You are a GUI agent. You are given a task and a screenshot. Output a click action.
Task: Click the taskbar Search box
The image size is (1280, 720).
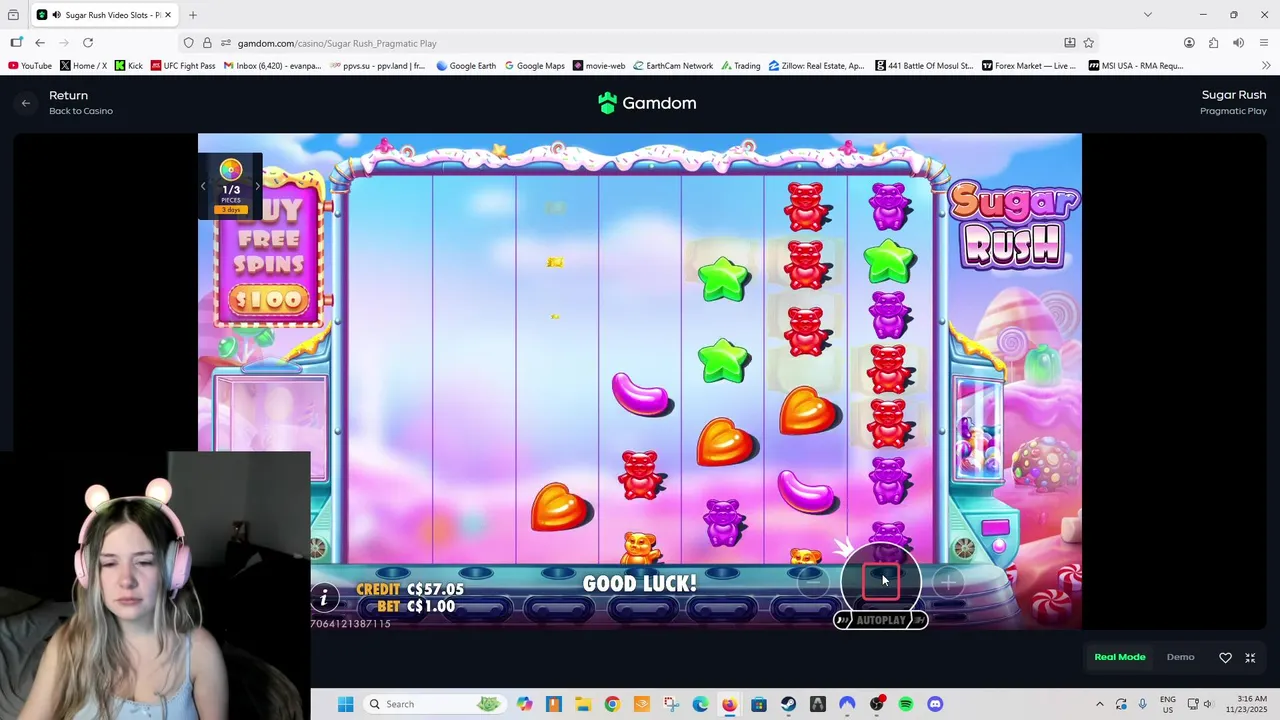[433, 704]
